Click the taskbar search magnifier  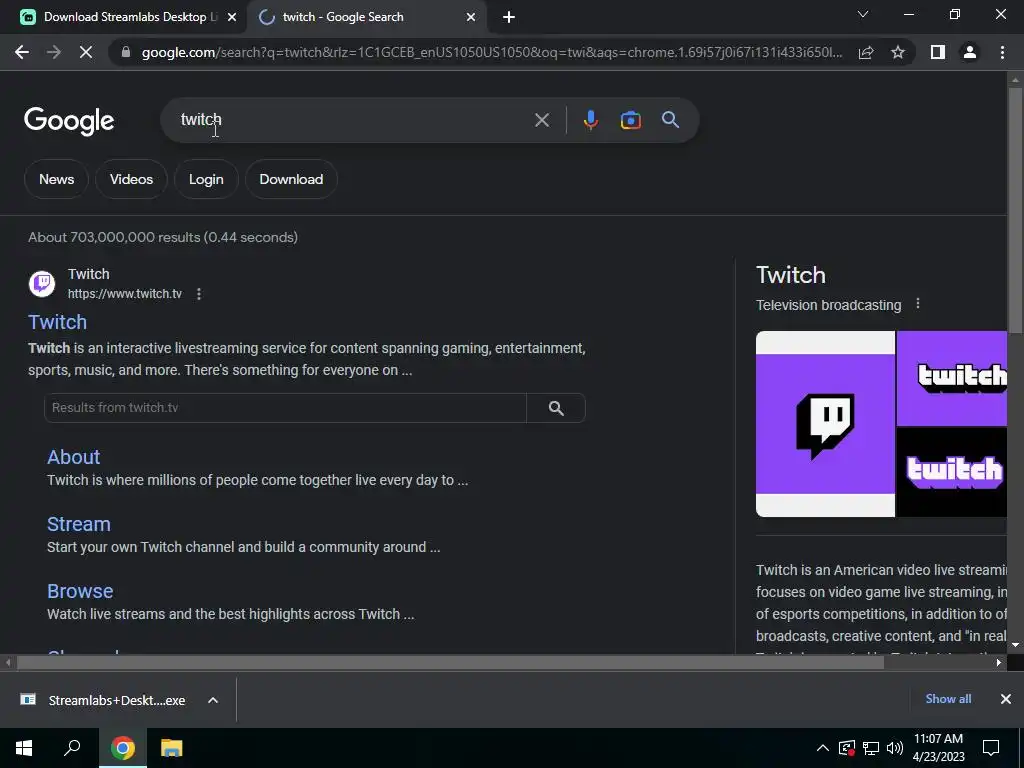point(72,748)
